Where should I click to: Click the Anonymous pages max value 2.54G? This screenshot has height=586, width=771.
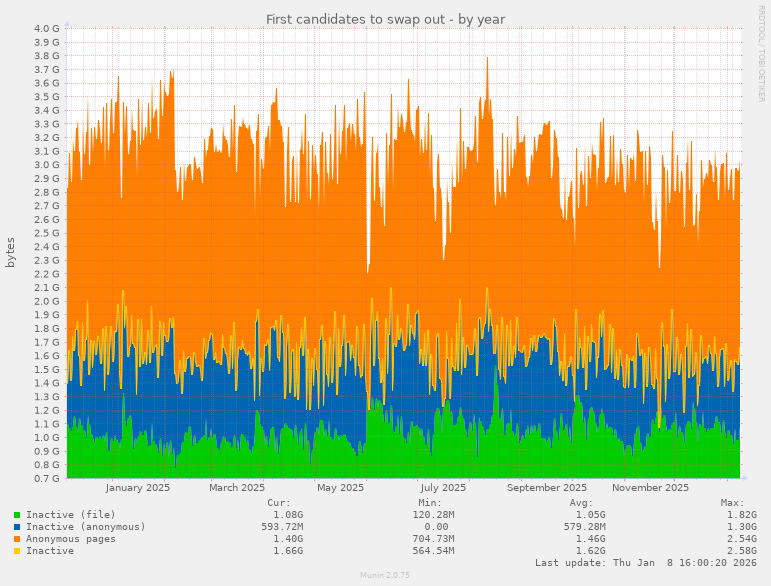pos(742,539)
